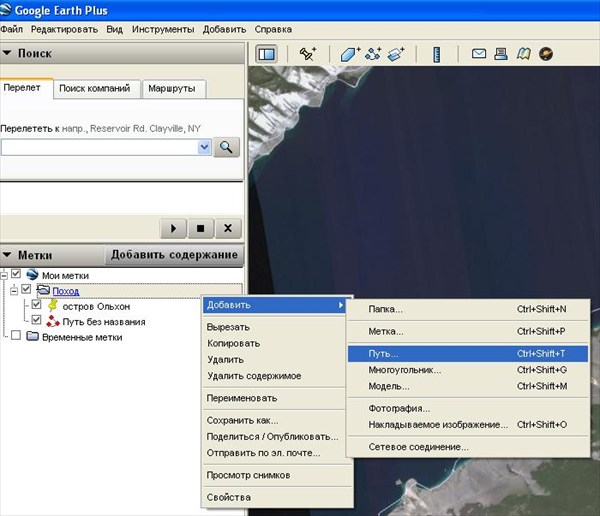Collapse the Поиск panel triangle
The image size is (600, 516).
[7, 53]
